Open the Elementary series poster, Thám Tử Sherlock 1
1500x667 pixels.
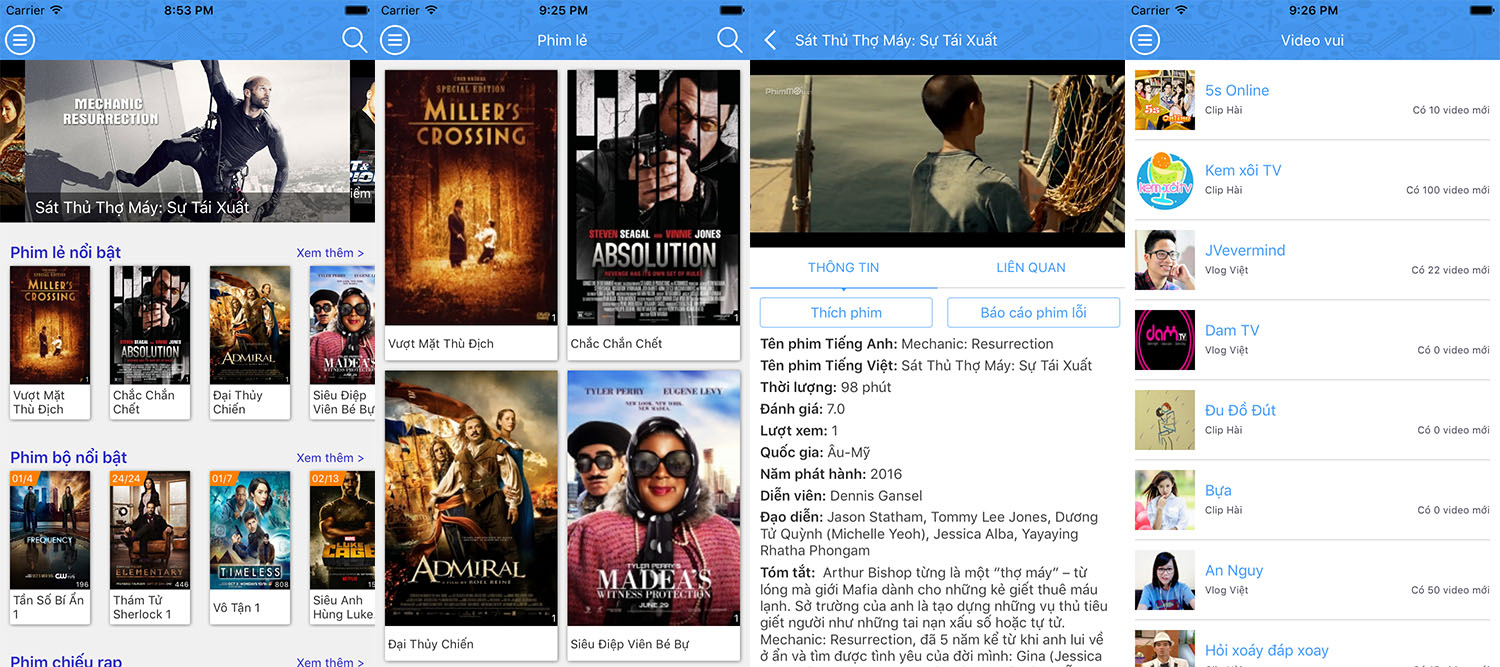coord(150,530)
